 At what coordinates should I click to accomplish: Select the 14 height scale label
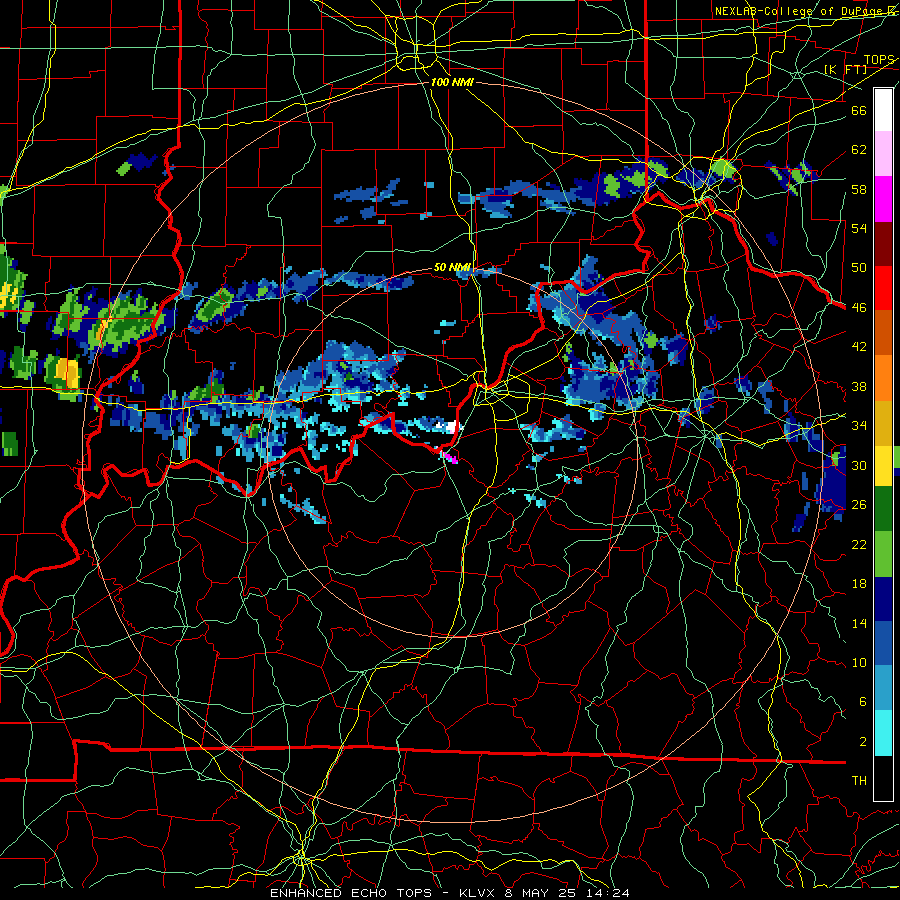[x=859, y=623]
